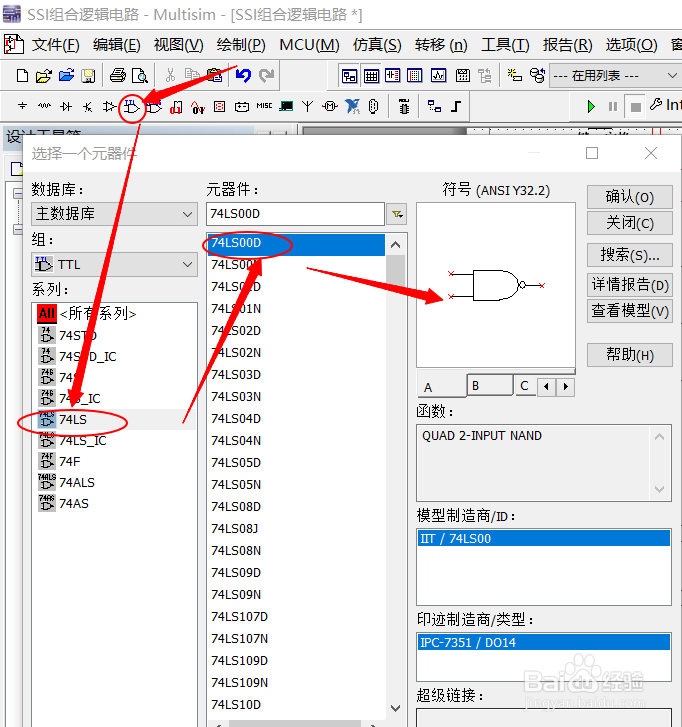Open the 视图(V) menu
682x727 pixels.
[178, 45]
